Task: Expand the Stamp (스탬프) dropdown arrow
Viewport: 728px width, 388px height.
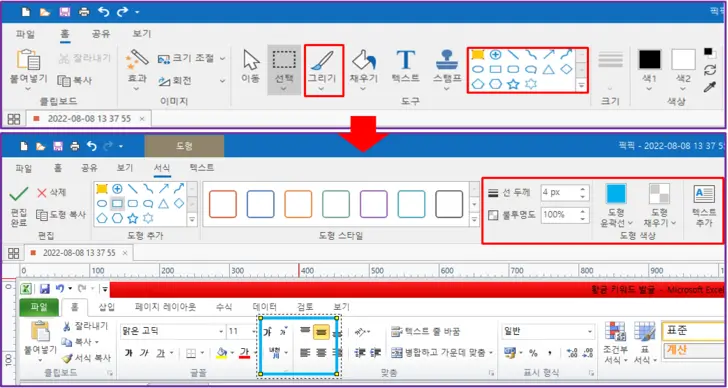Action: [x=447, y=89]
